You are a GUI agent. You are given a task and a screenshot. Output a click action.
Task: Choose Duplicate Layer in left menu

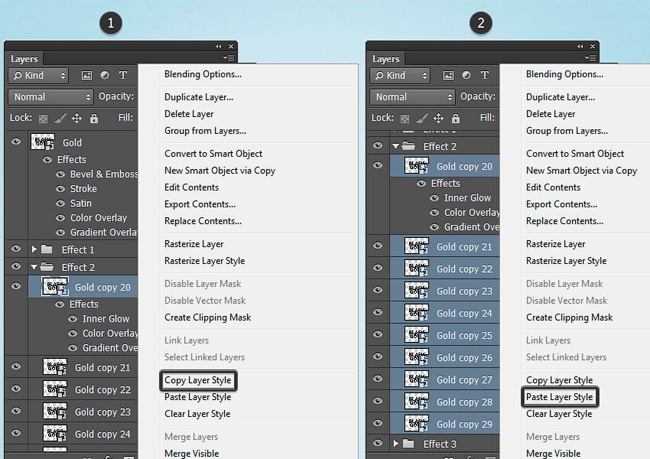click(x=199, y=97)
